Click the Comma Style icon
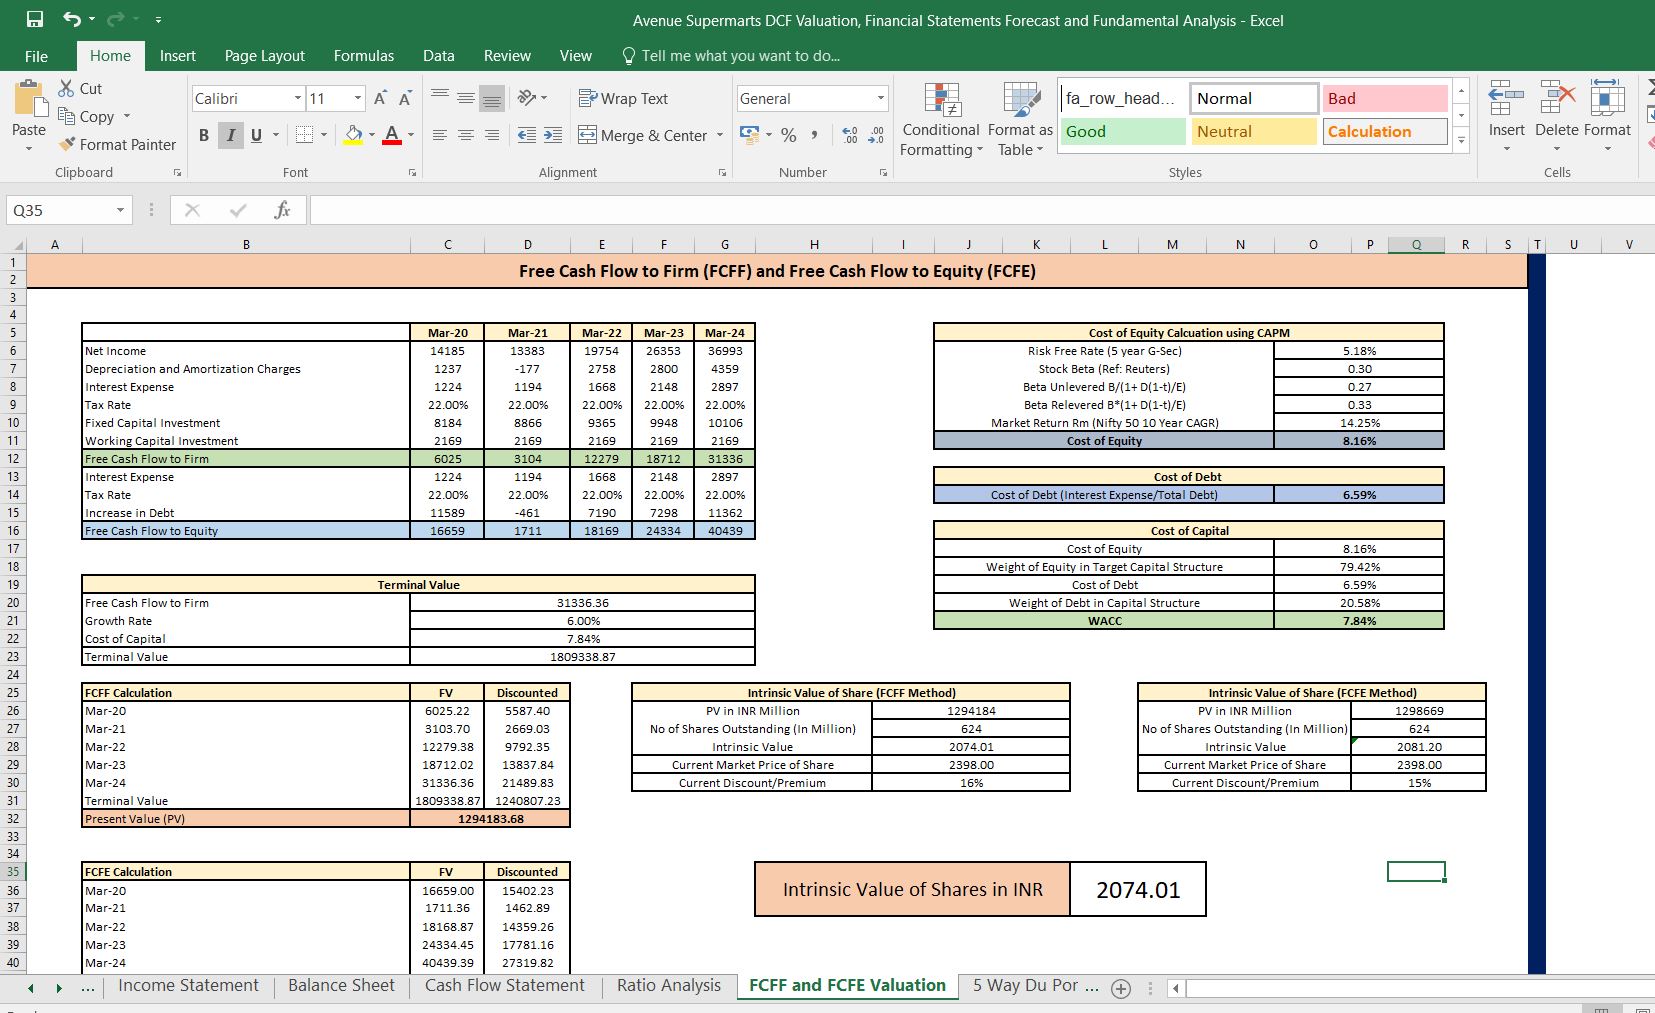Viewport: 1655px width, 1013px height. [815, 135]
